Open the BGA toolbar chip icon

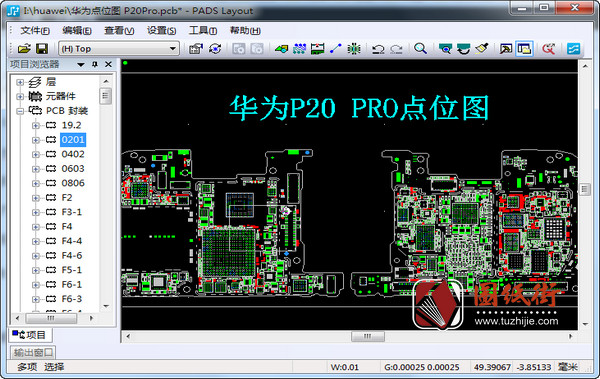354,49
